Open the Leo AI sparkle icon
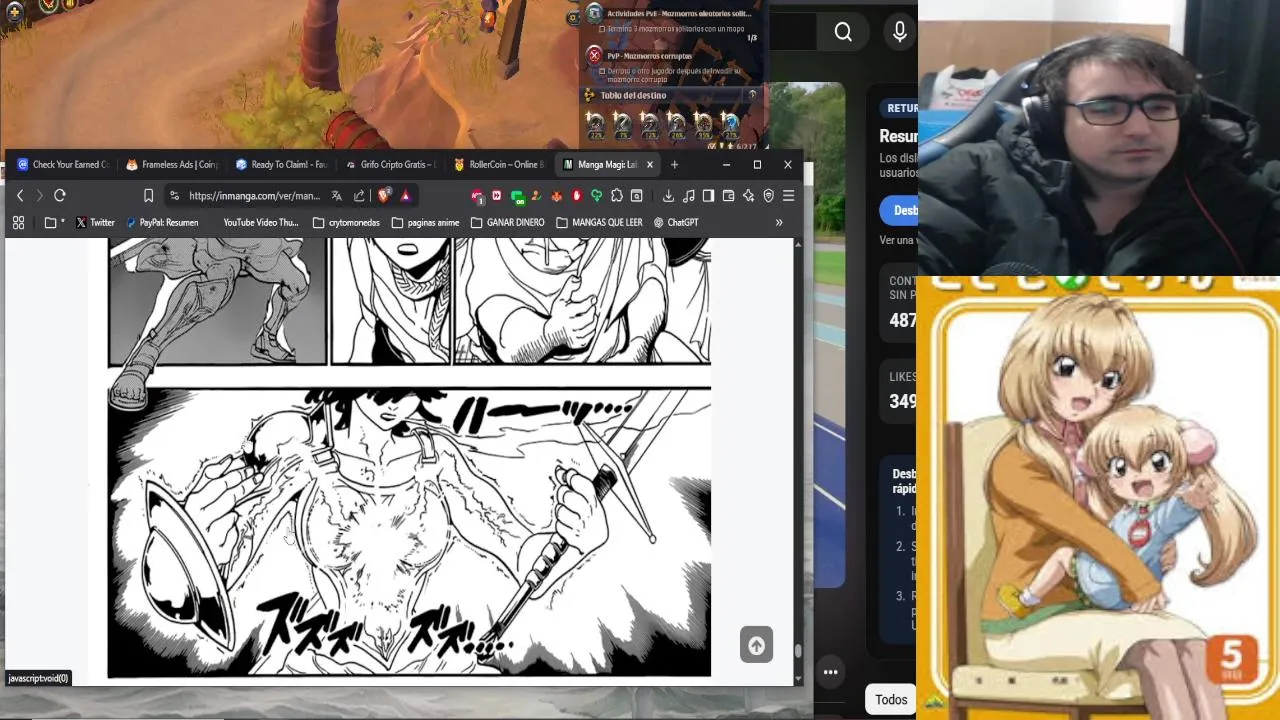Image resolution: width=1280 pixels, height=720 pixels. click(748, 196)
